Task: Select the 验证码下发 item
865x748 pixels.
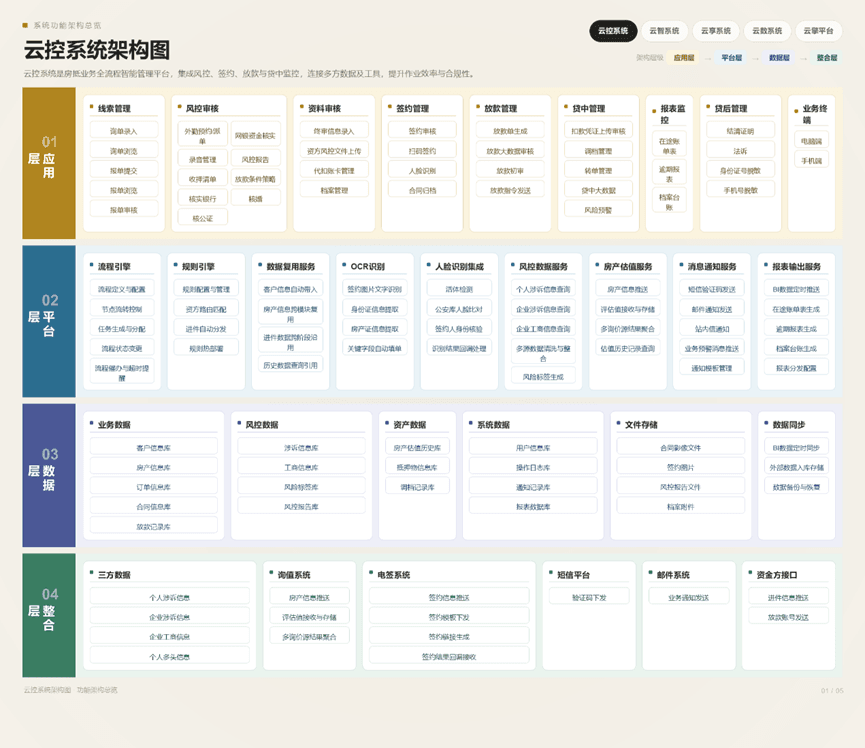Action: pos(589,597)
